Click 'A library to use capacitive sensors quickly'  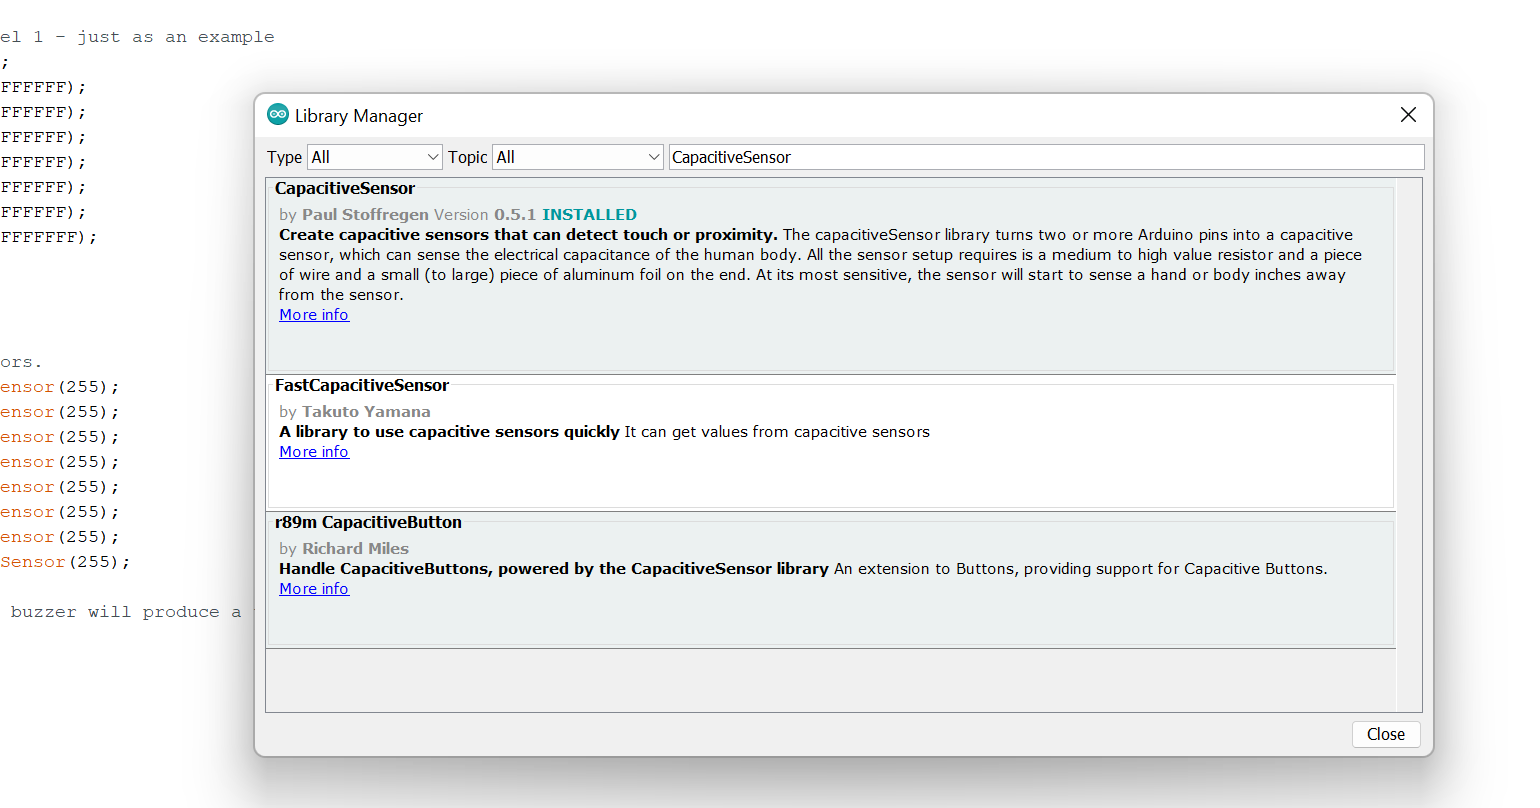point(449,432)
